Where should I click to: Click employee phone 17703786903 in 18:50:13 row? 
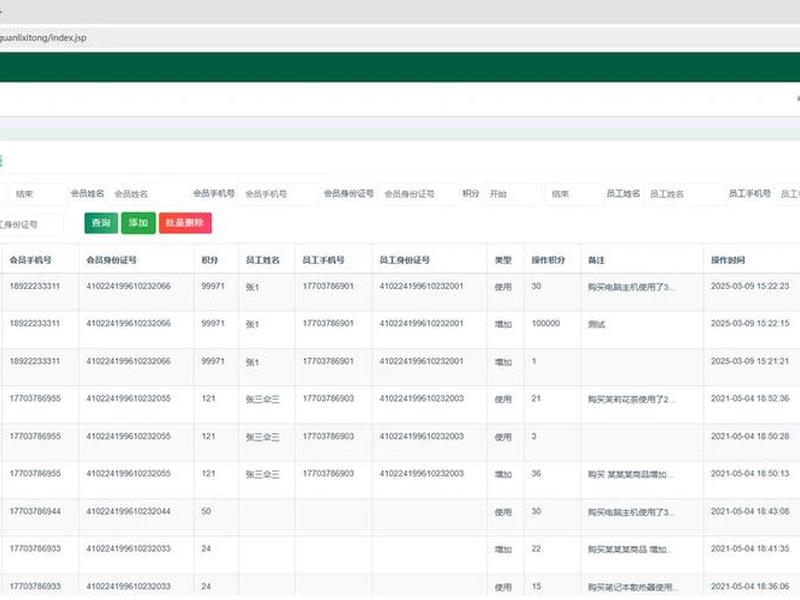coord(328,473)
